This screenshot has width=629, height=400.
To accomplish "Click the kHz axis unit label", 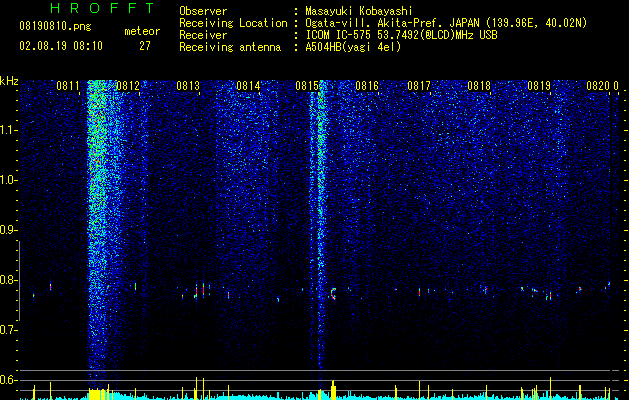I will pyautogui.click(x=9, y=81).
